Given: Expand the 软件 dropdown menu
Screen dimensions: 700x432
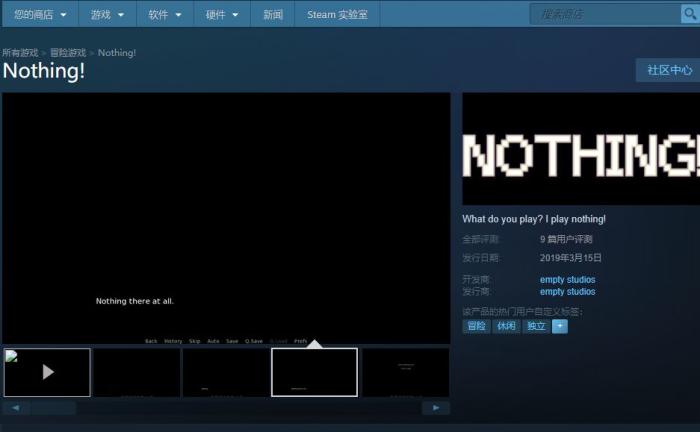Looking at the screenshot, I should coord(165,15).
